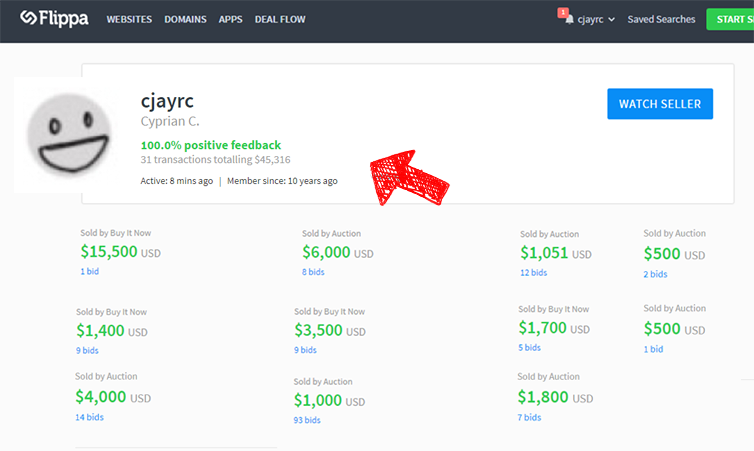The height and width of the screenshot is (451, 754).
Task: Open the $1,051 USD sold listing
Action: 556,252
